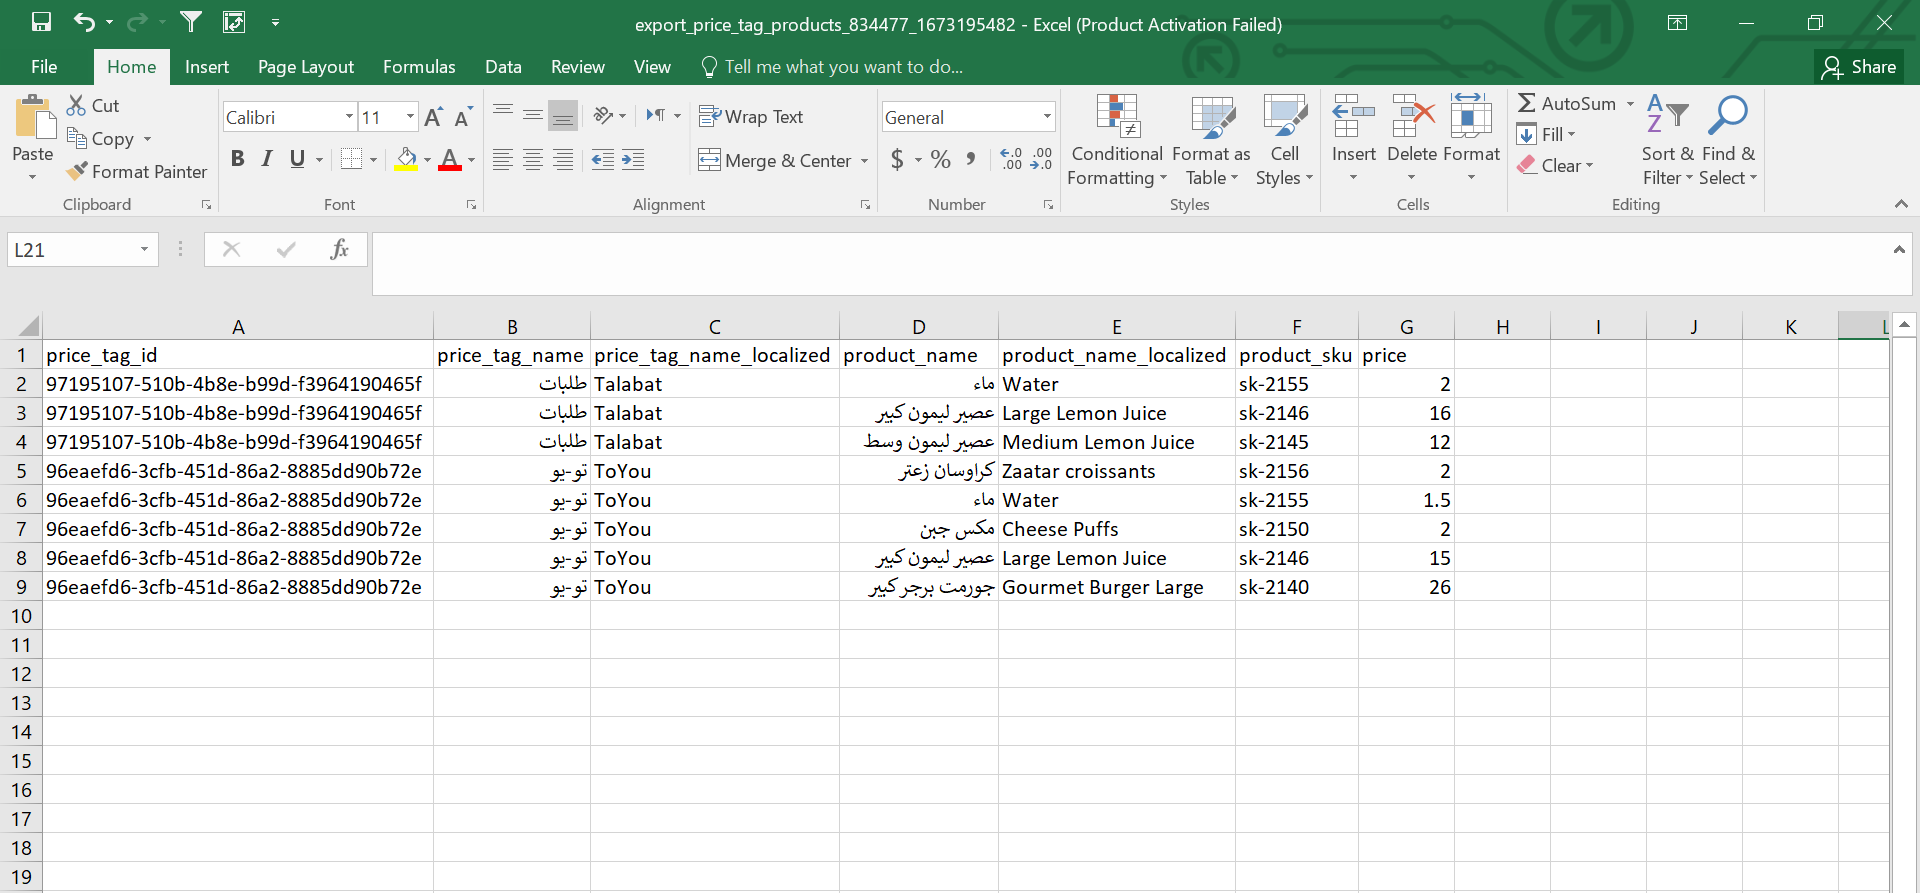Click the Center align text icon

tap(533, 160)
